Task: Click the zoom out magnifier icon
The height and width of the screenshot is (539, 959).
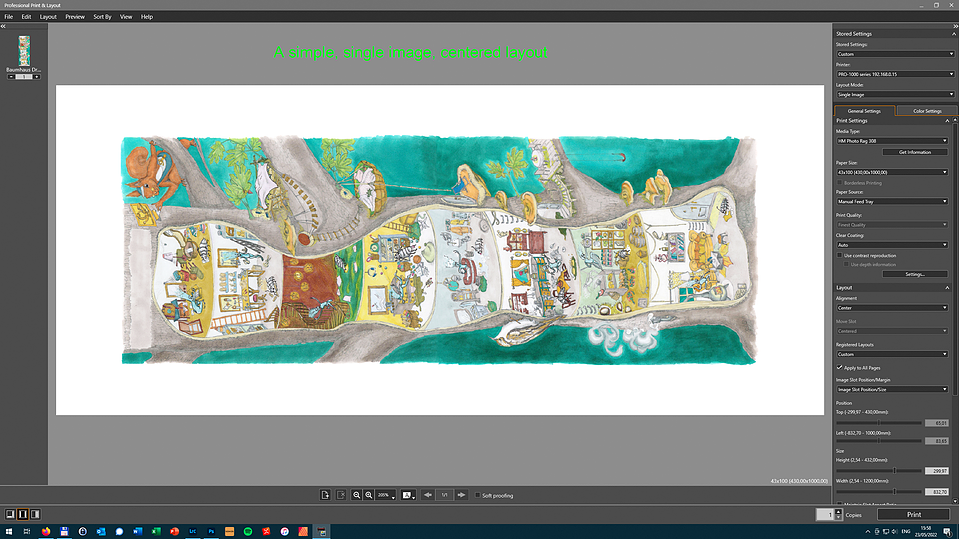Action: tap(357, 495)
